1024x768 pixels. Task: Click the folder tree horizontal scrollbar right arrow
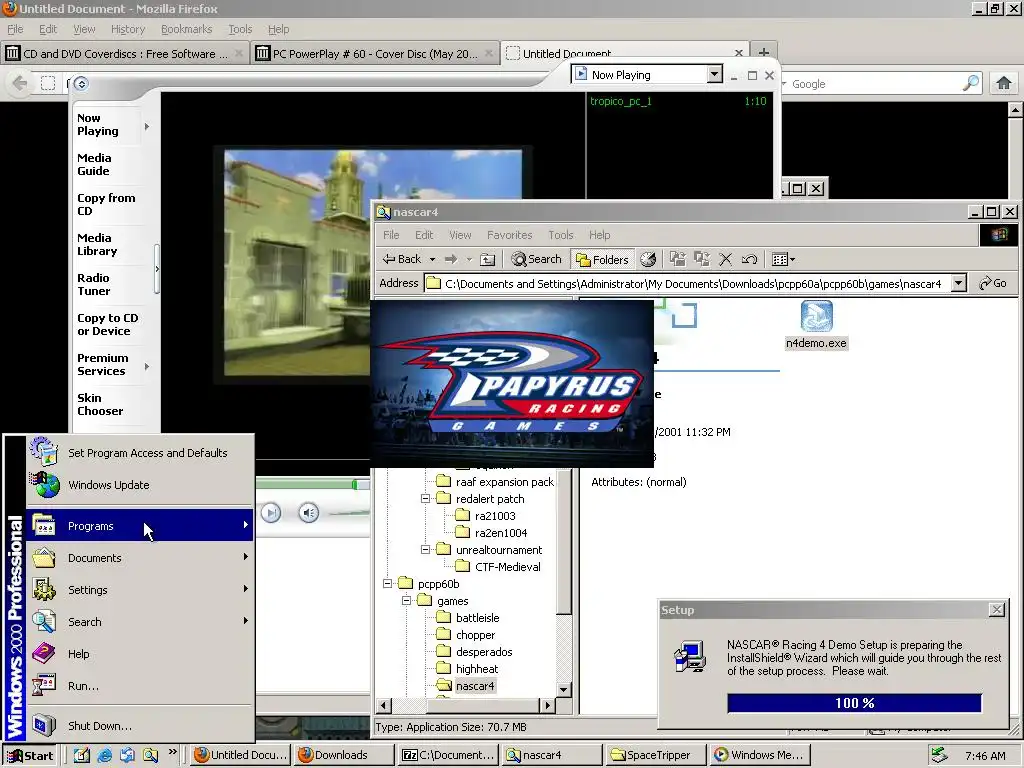tap(547, 705)
